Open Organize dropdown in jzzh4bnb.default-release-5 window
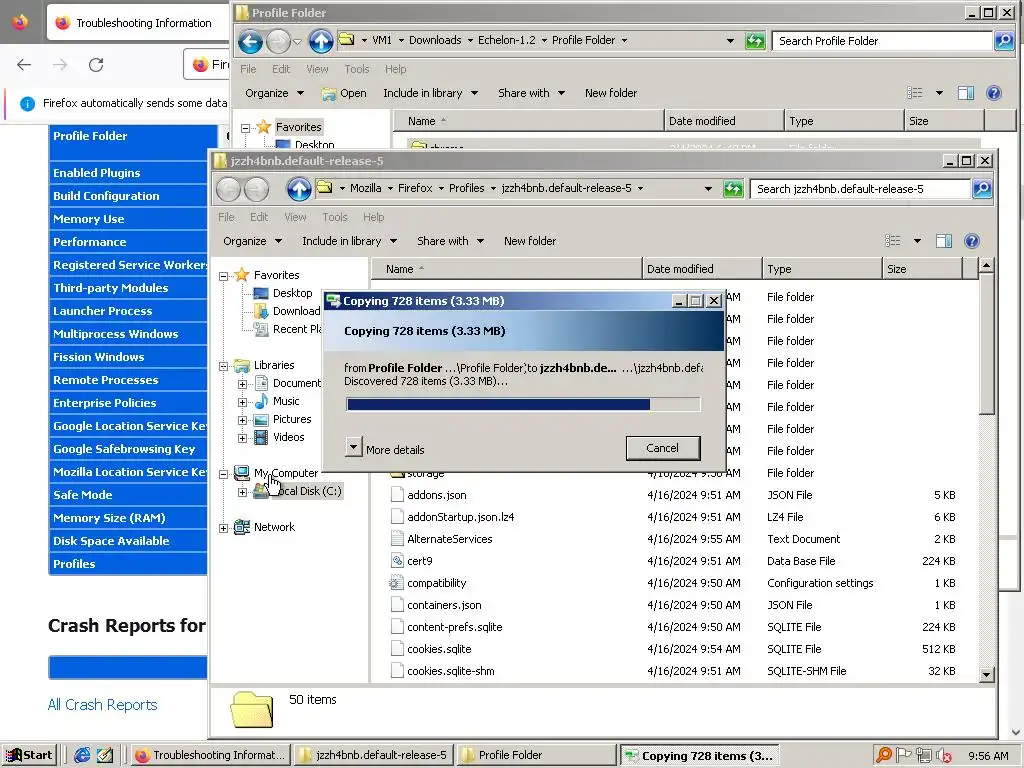 pyautogui.click(x=253, y=241)
